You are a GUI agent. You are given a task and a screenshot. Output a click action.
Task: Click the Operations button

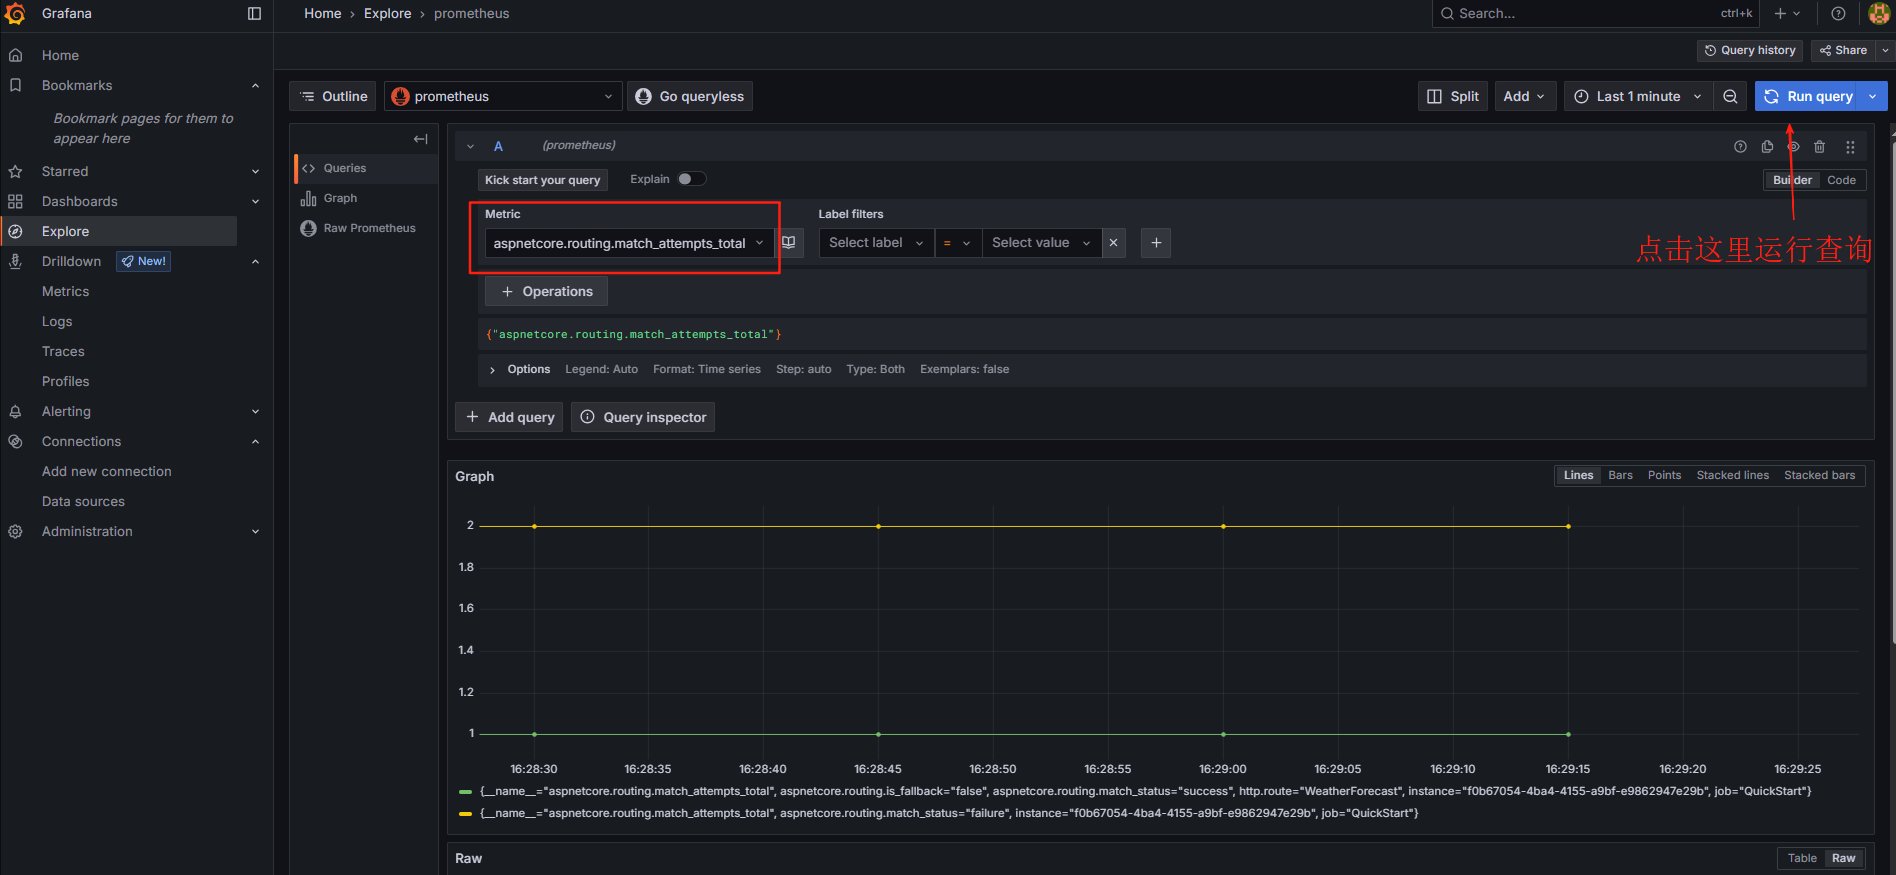coord(546,291)
